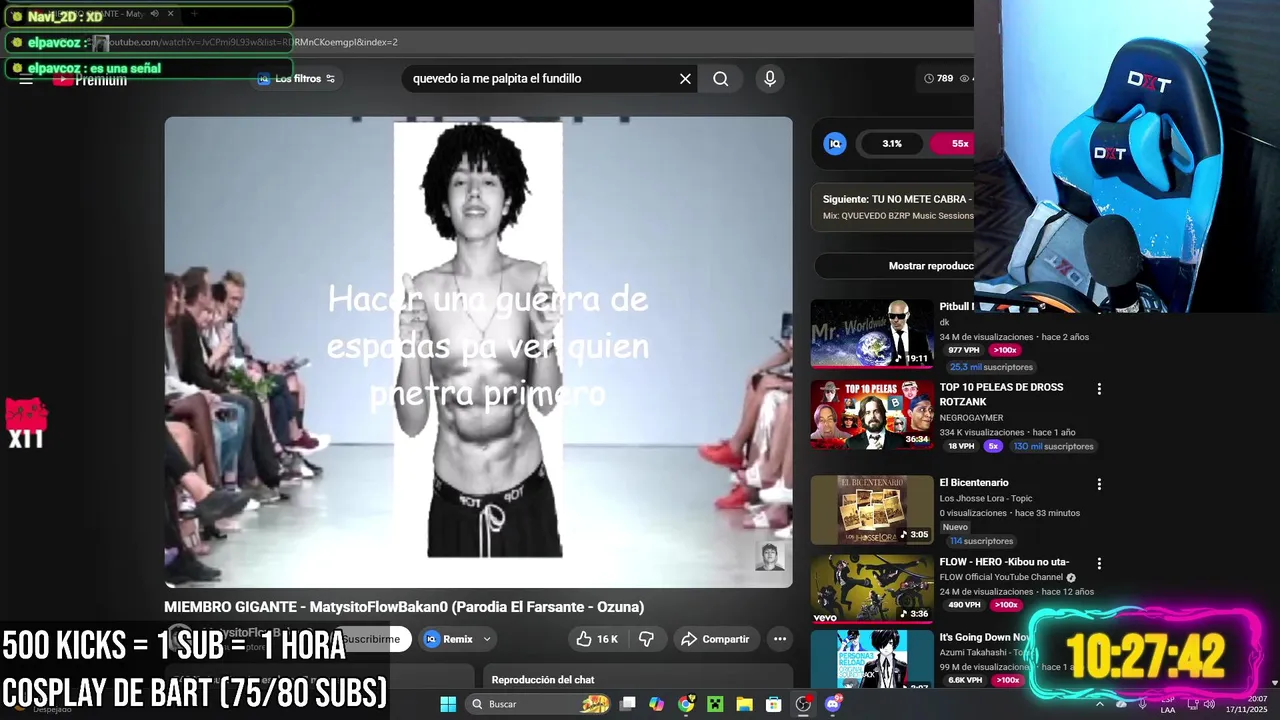Open Discord from the taskbar
Screen dimensions: 1280x720
pos(833,704)
